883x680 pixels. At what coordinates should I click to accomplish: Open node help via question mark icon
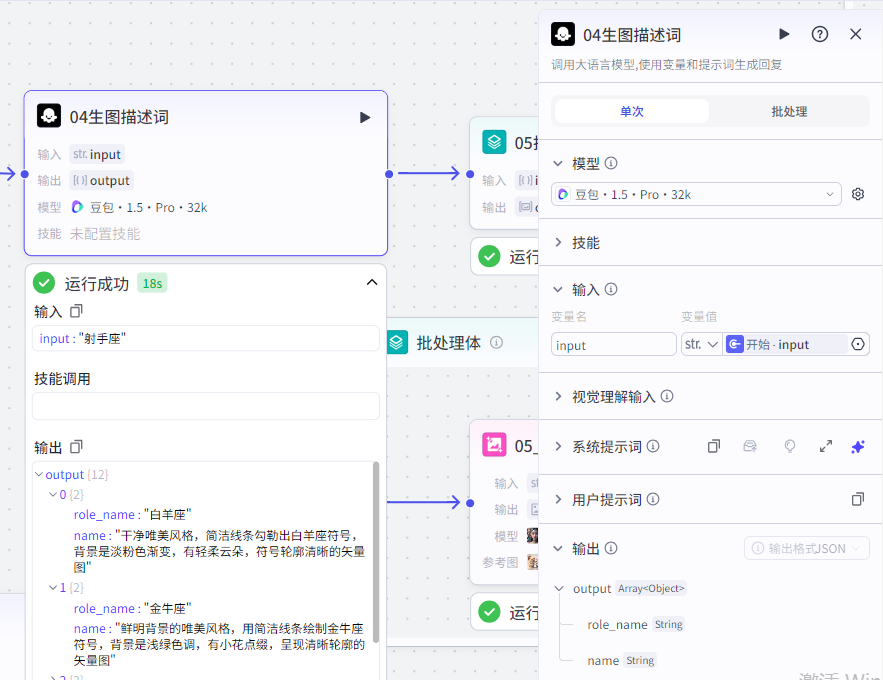click(820, 33)
